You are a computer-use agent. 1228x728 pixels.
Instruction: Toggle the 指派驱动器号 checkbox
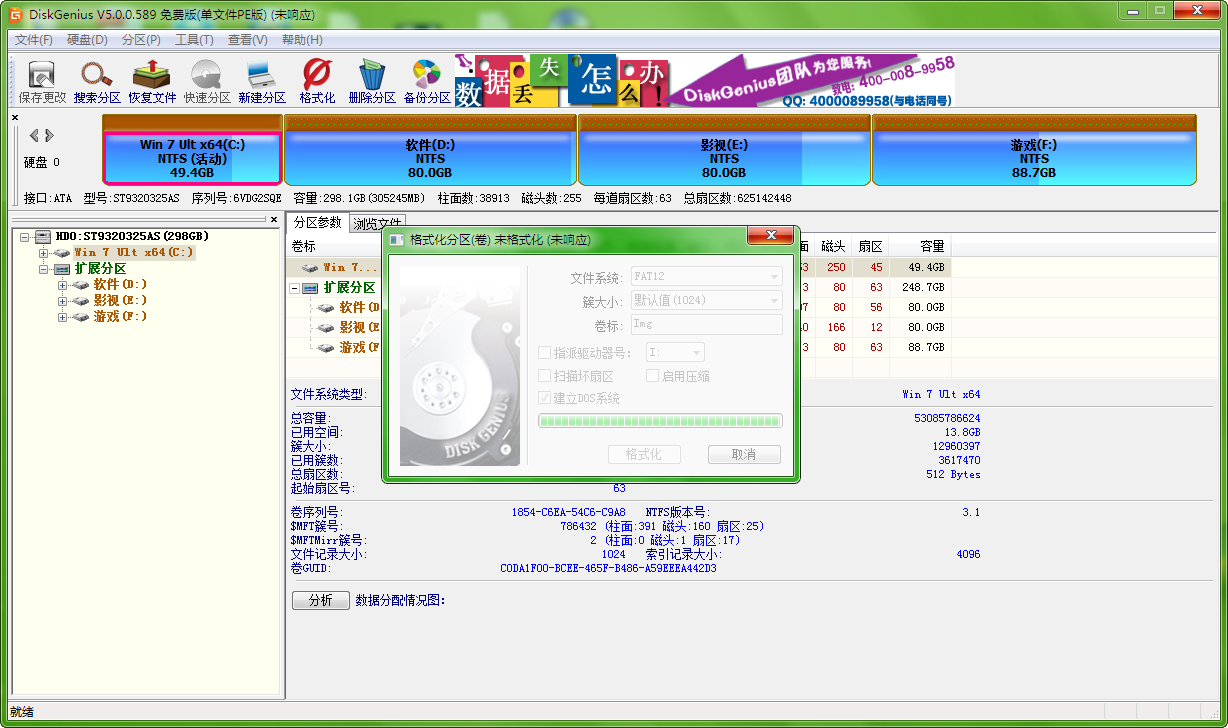click(544, 353)
